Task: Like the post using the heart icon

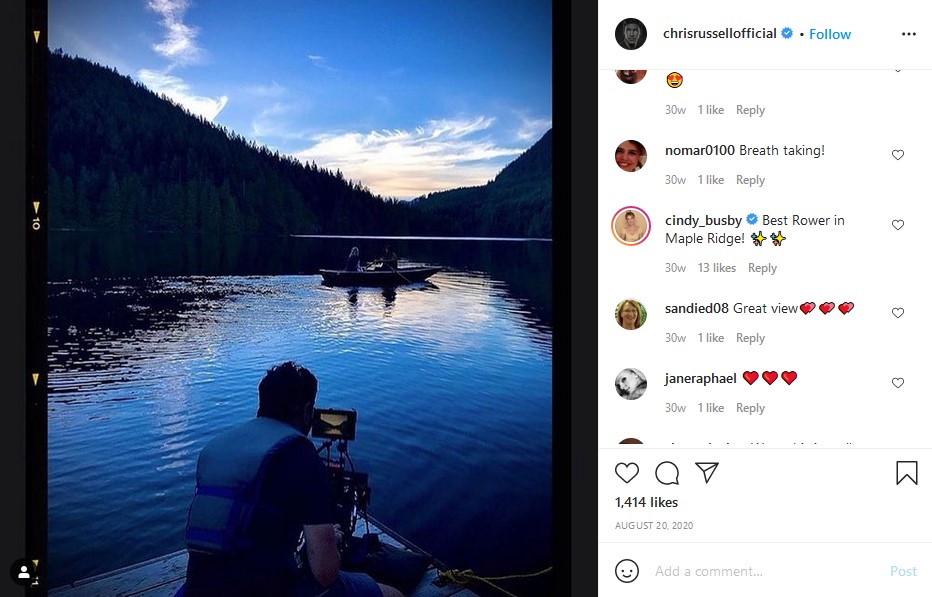Action: tap(627, 472)
